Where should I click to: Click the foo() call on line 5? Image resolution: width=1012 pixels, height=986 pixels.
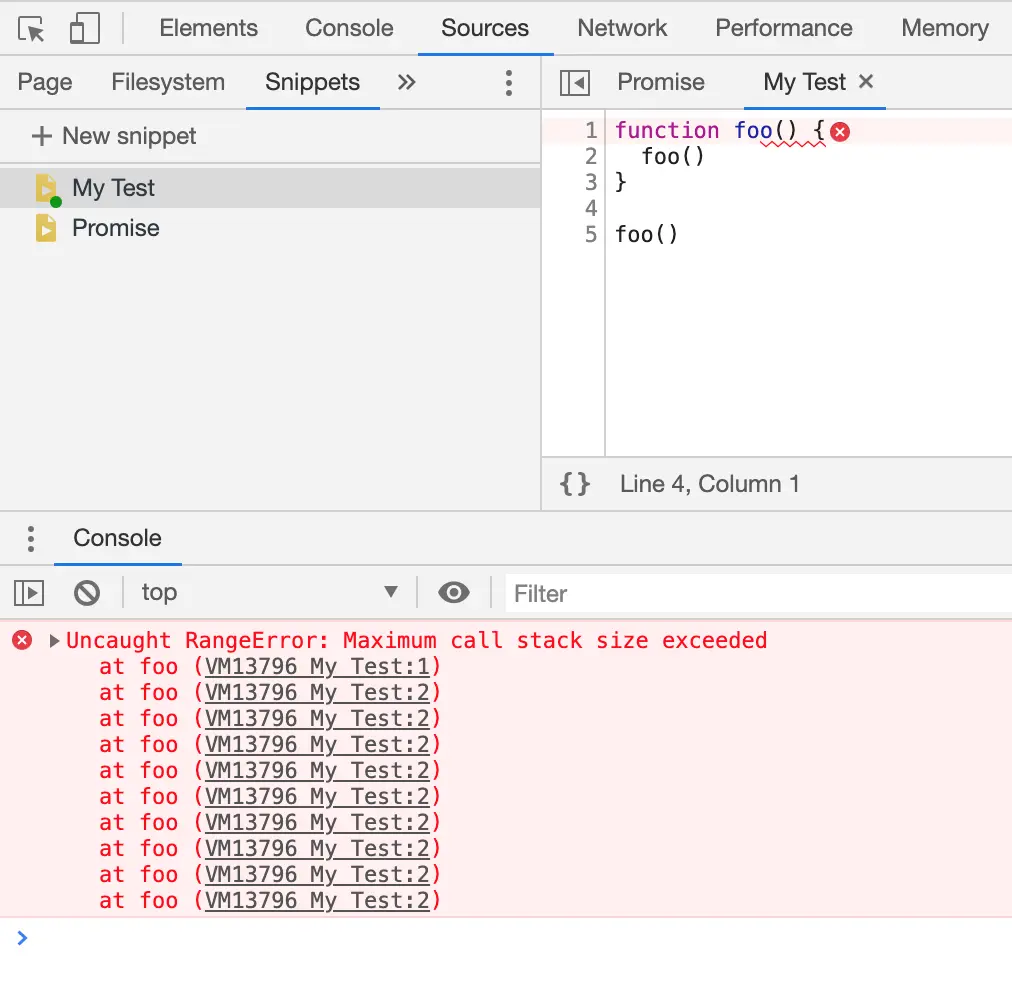click(x=647, y=234)
